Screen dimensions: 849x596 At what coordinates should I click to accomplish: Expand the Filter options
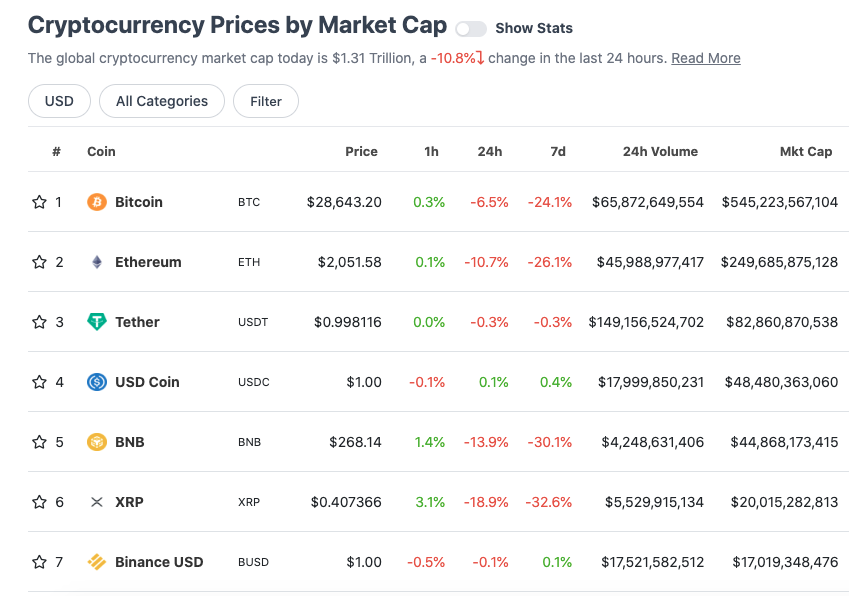coord(266,101)
